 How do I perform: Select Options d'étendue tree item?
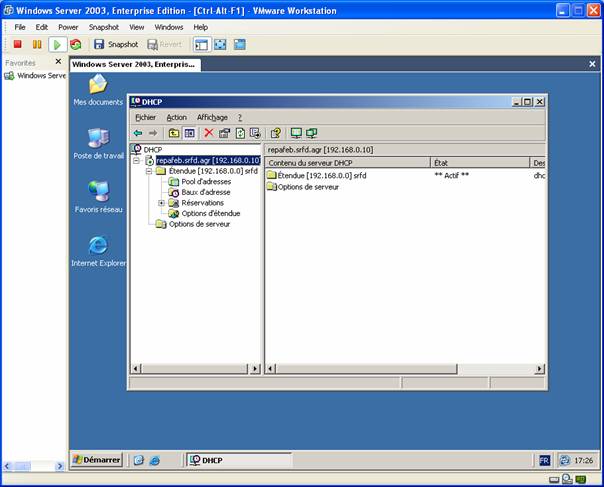(x=211, y=213)
